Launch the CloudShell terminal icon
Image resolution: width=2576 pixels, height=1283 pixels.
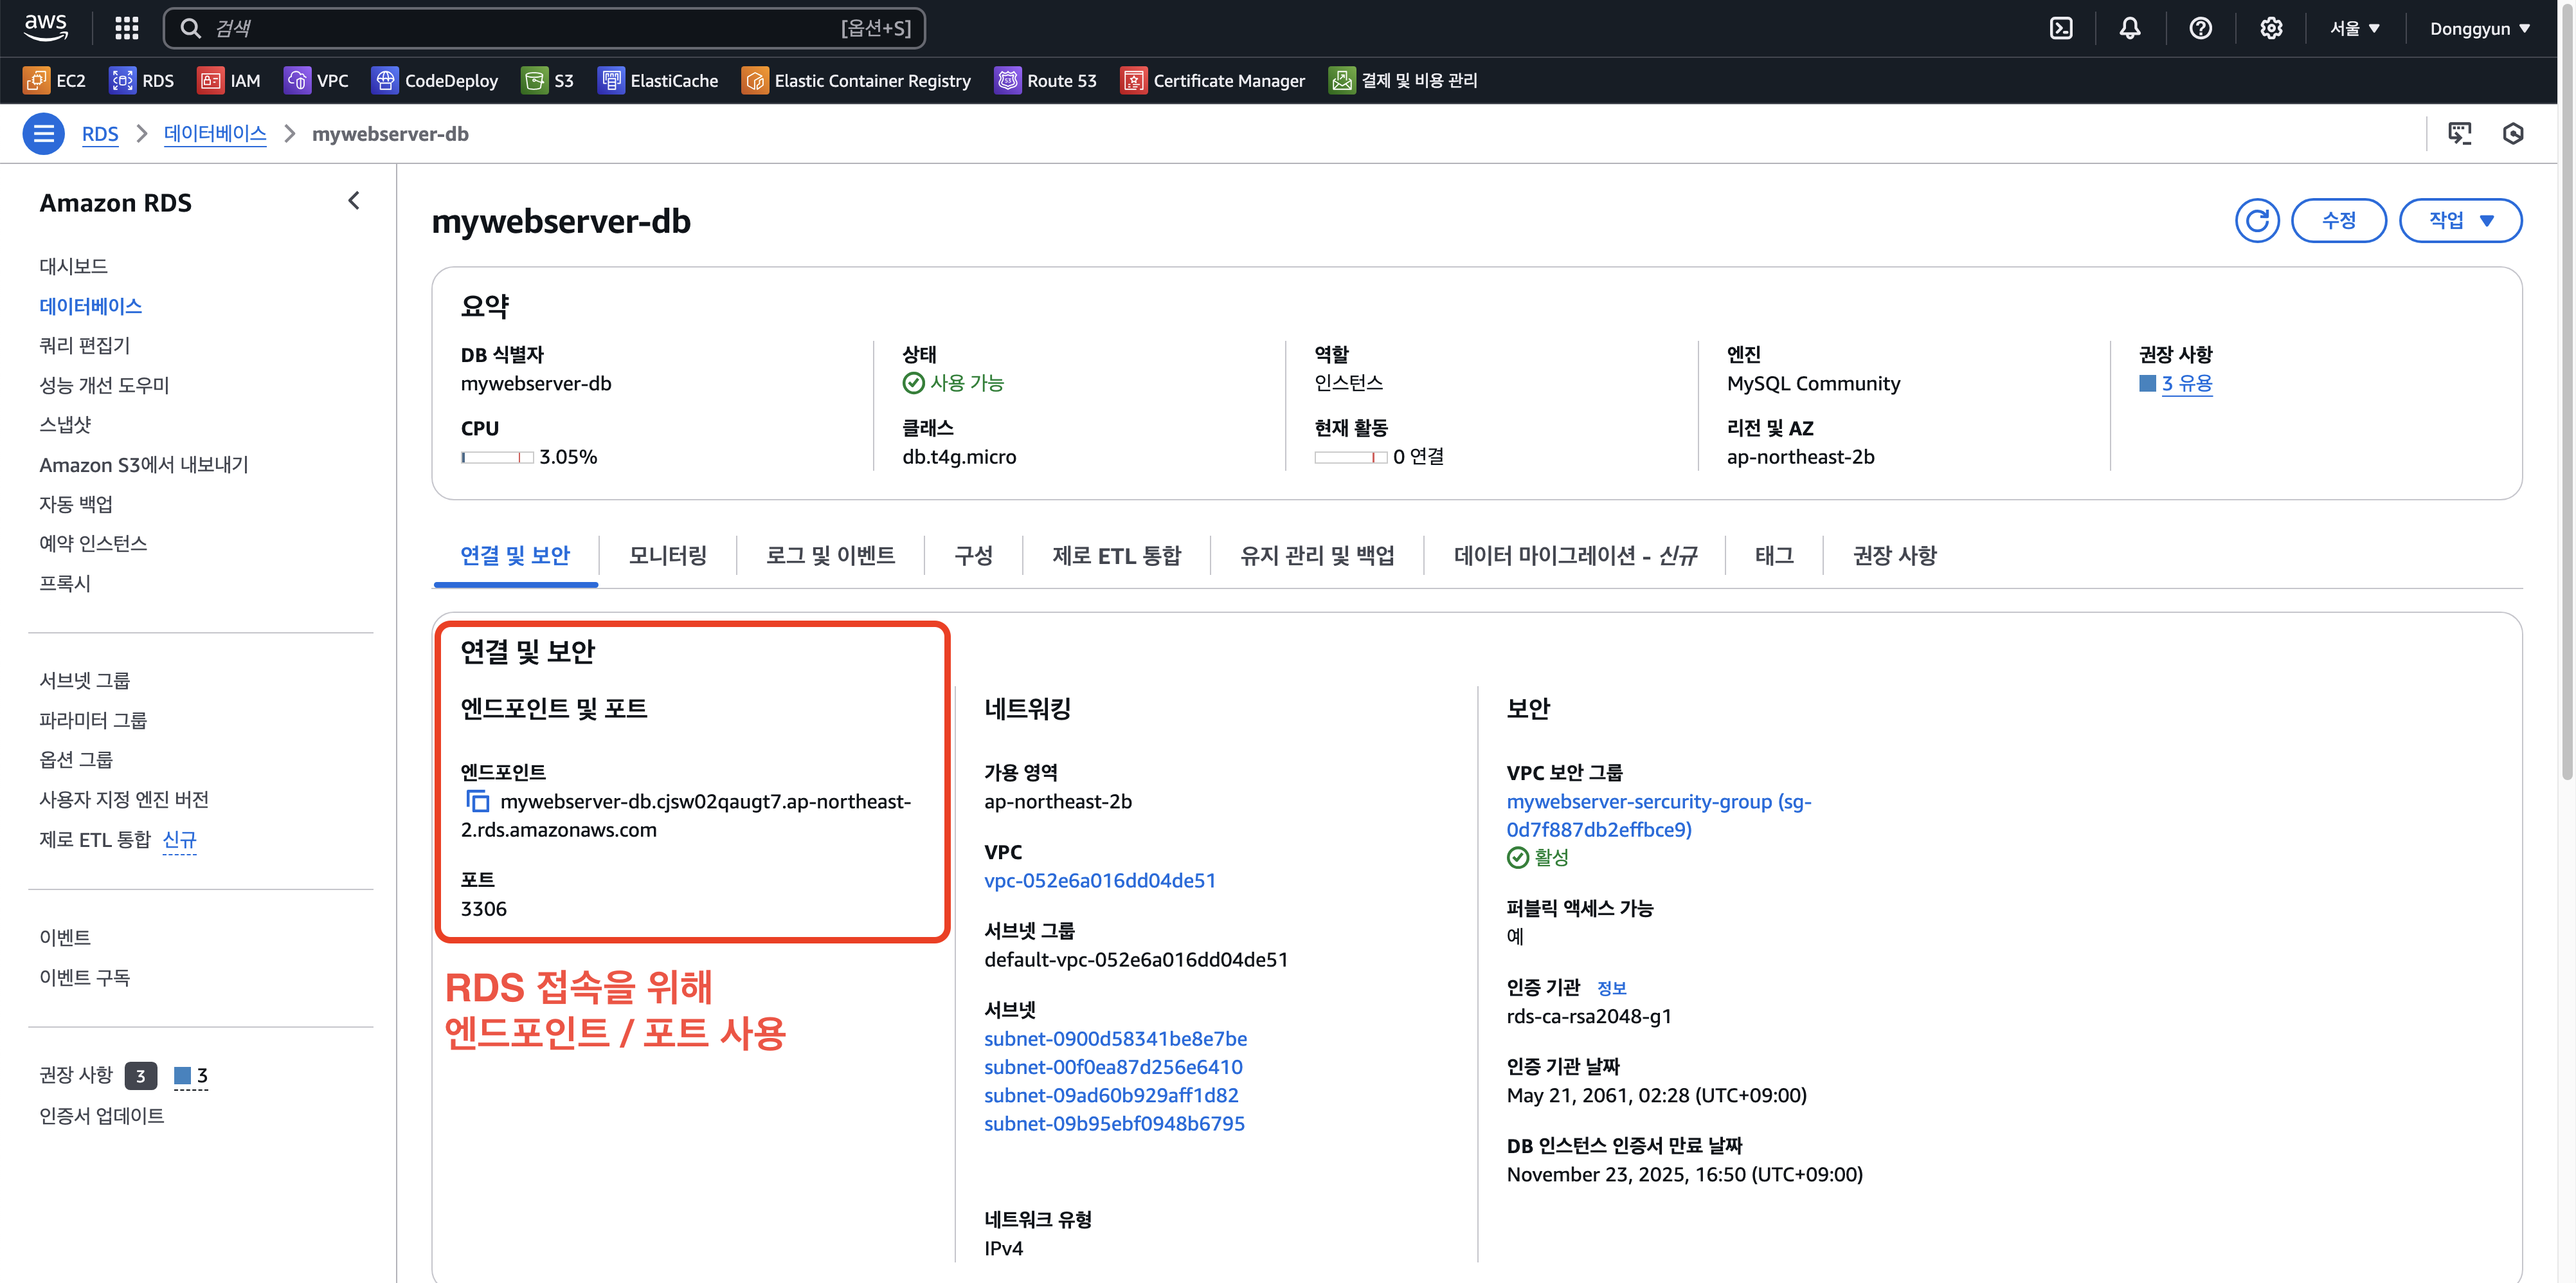click(x=2061, y=28)
